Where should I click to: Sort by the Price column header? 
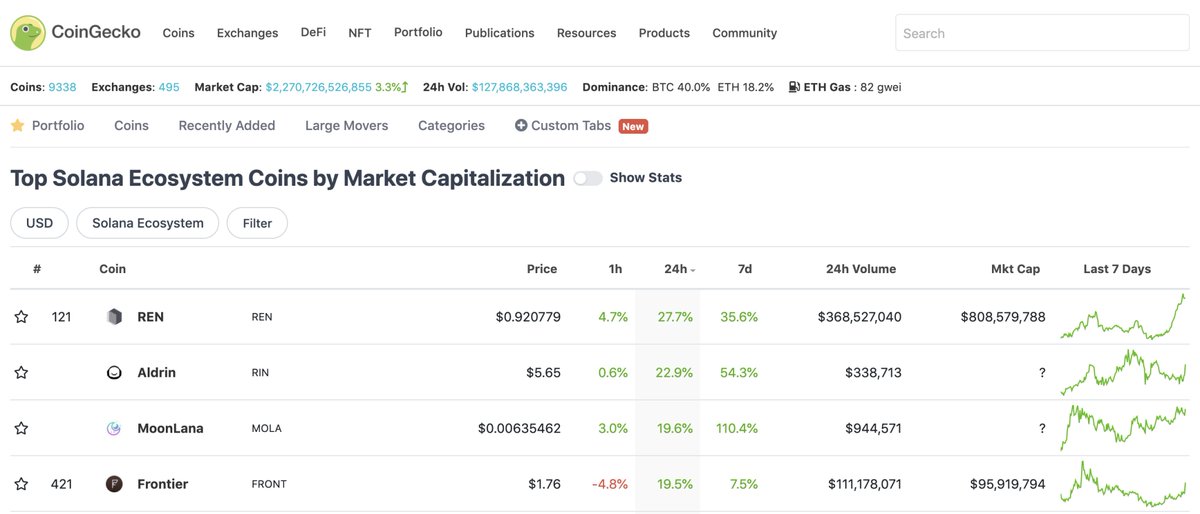click(542, 269)
